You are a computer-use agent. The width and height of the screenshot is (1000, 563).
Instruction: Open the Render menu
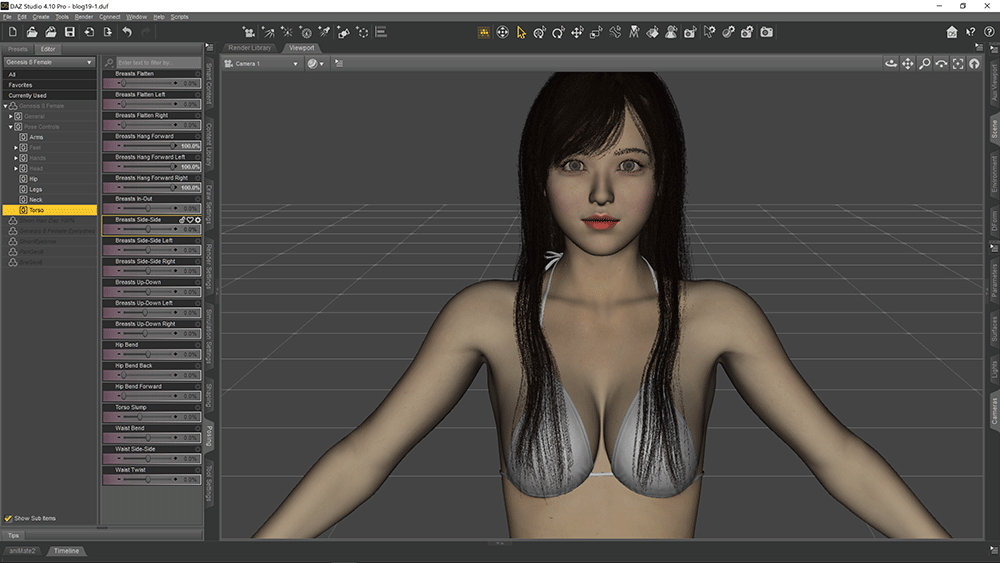[84, 17]
